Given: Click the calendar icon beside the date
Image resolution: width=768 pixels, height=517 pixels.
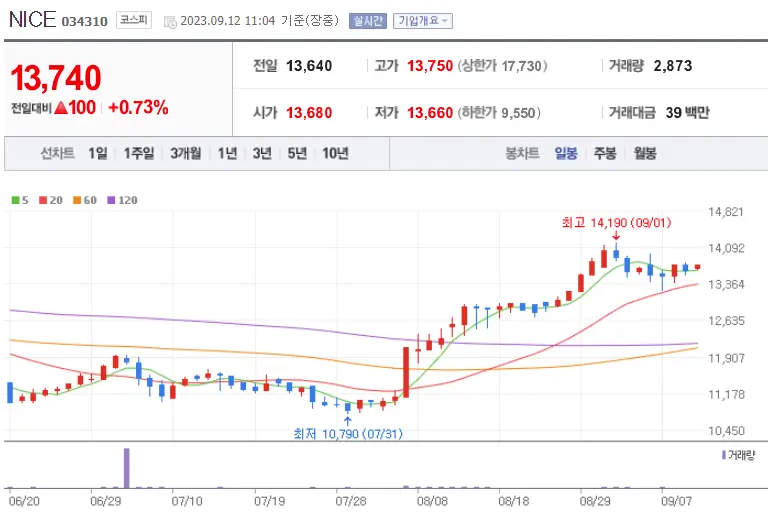Looking at the screenshot, I should (170, 22).
